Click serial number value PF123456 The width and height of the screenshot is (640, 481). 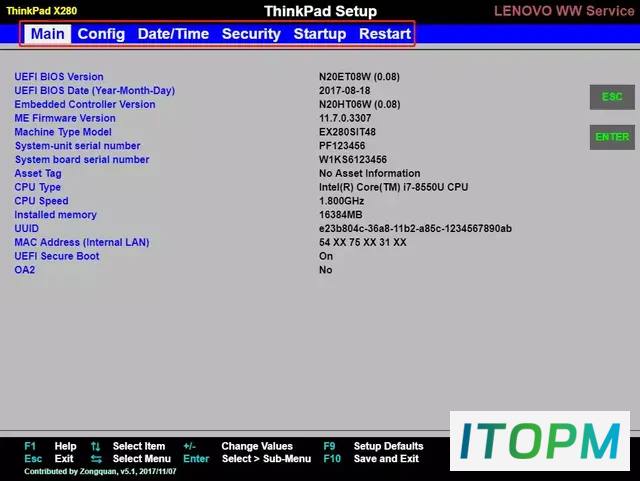click(x=342, y=146)
